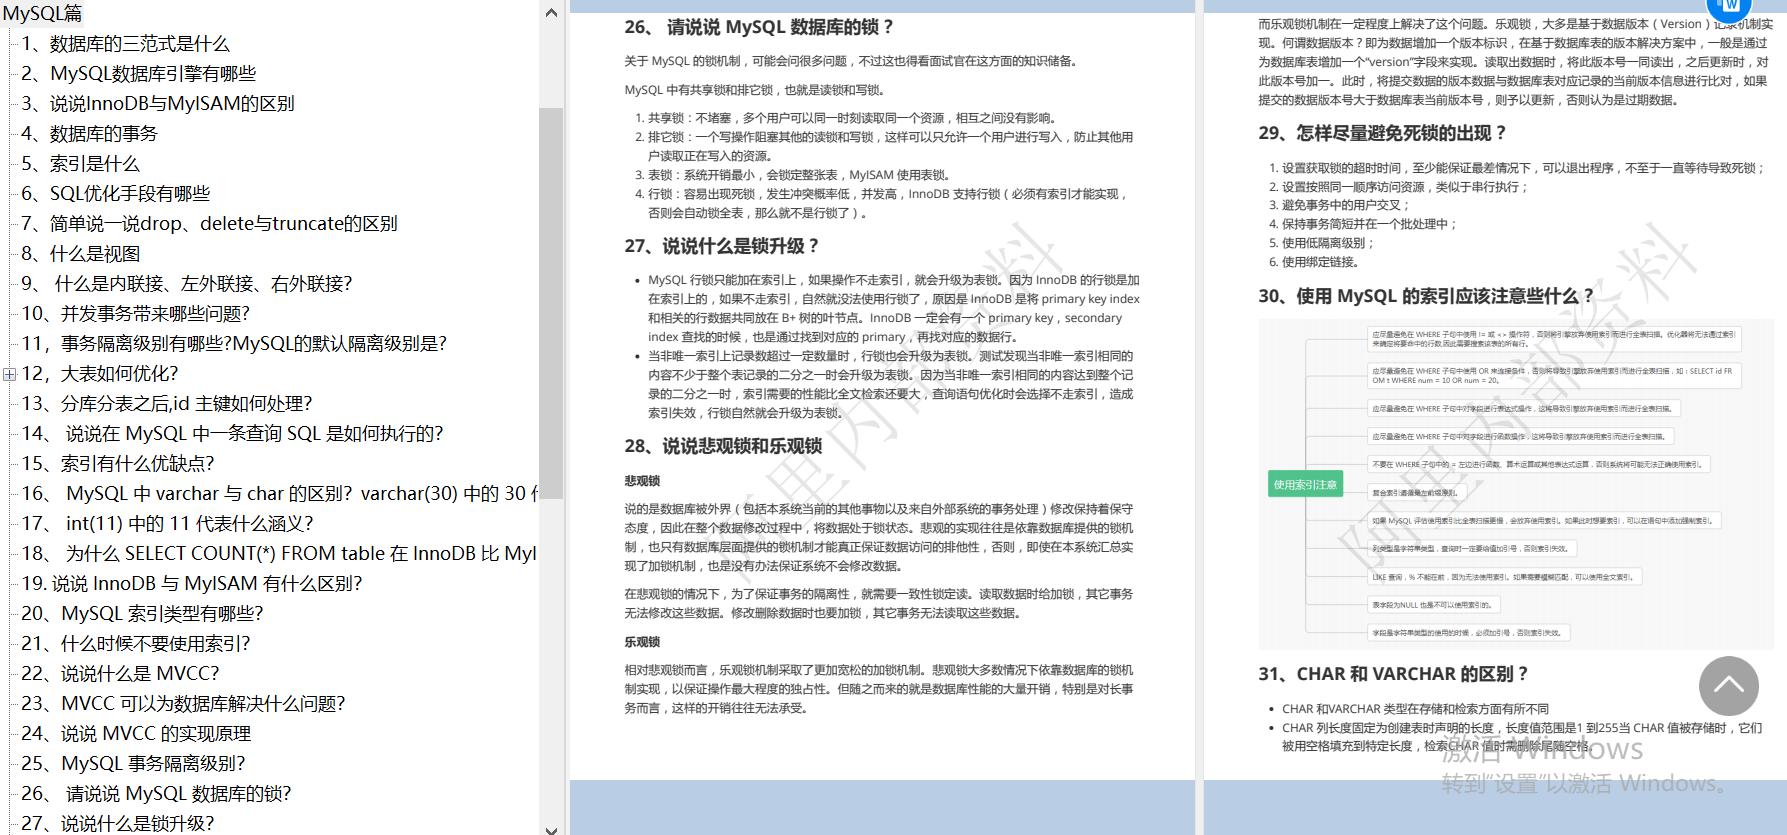The height and width of the screenshot is (835, 1787).
Task: Click the "29、怎样尽量避免死锁的出现?" page heading
Action: pos(1381,133)
